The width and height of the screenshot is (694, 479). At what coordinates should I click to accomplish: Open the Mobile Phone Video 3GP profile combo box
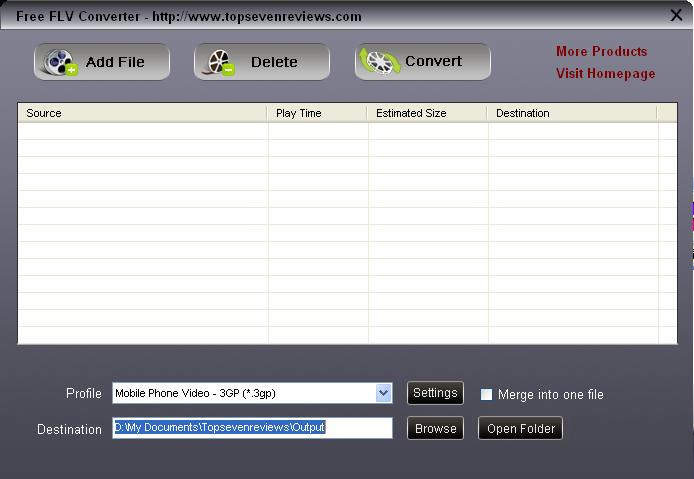click(x=252, y=393)
